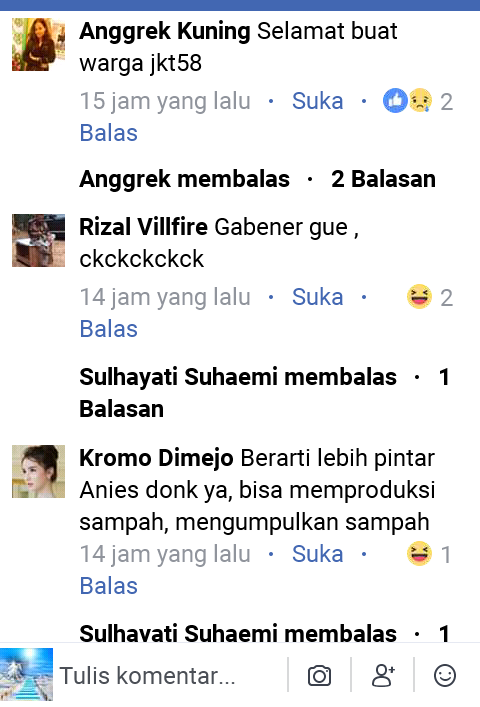Viewport: 480px width, 707px height.
Task: Focus the Tulis komentar input field
Action: tap(171, 675)
